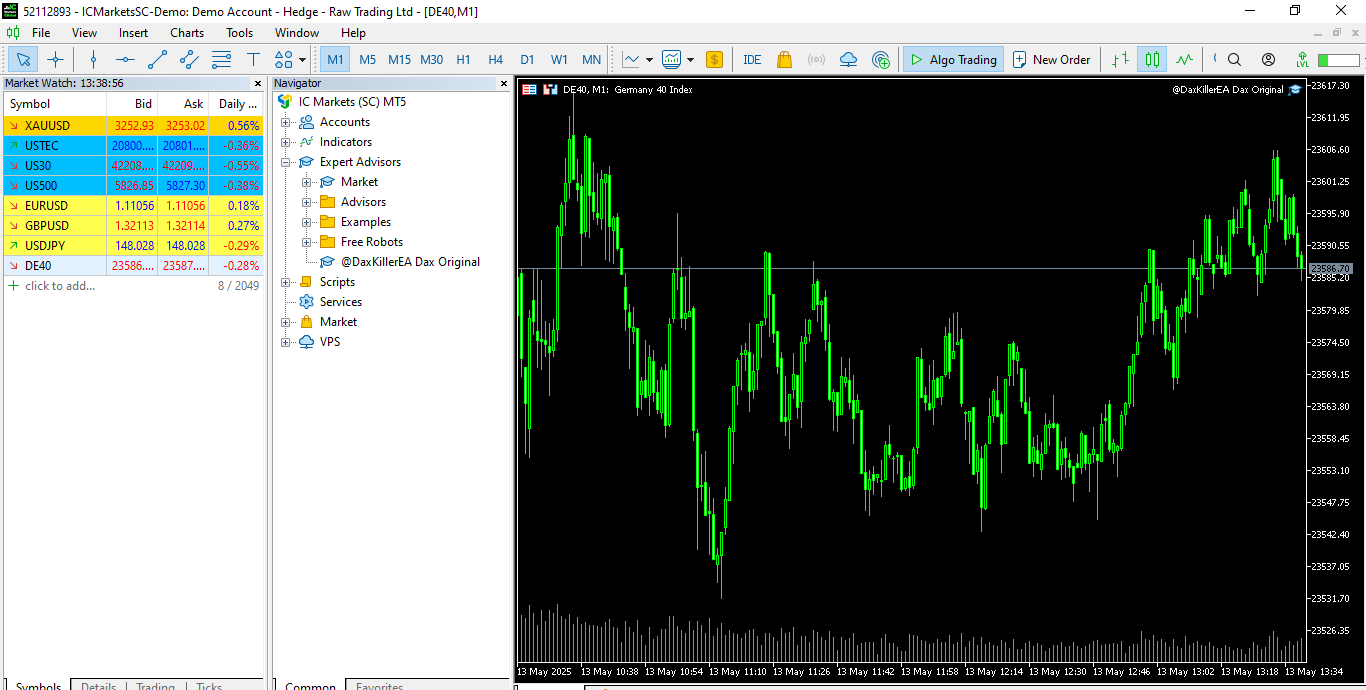Viewport: 1366px width, 690px height.
Task: Switch chart to bar chart display
Action: [x=1120, y=60]
